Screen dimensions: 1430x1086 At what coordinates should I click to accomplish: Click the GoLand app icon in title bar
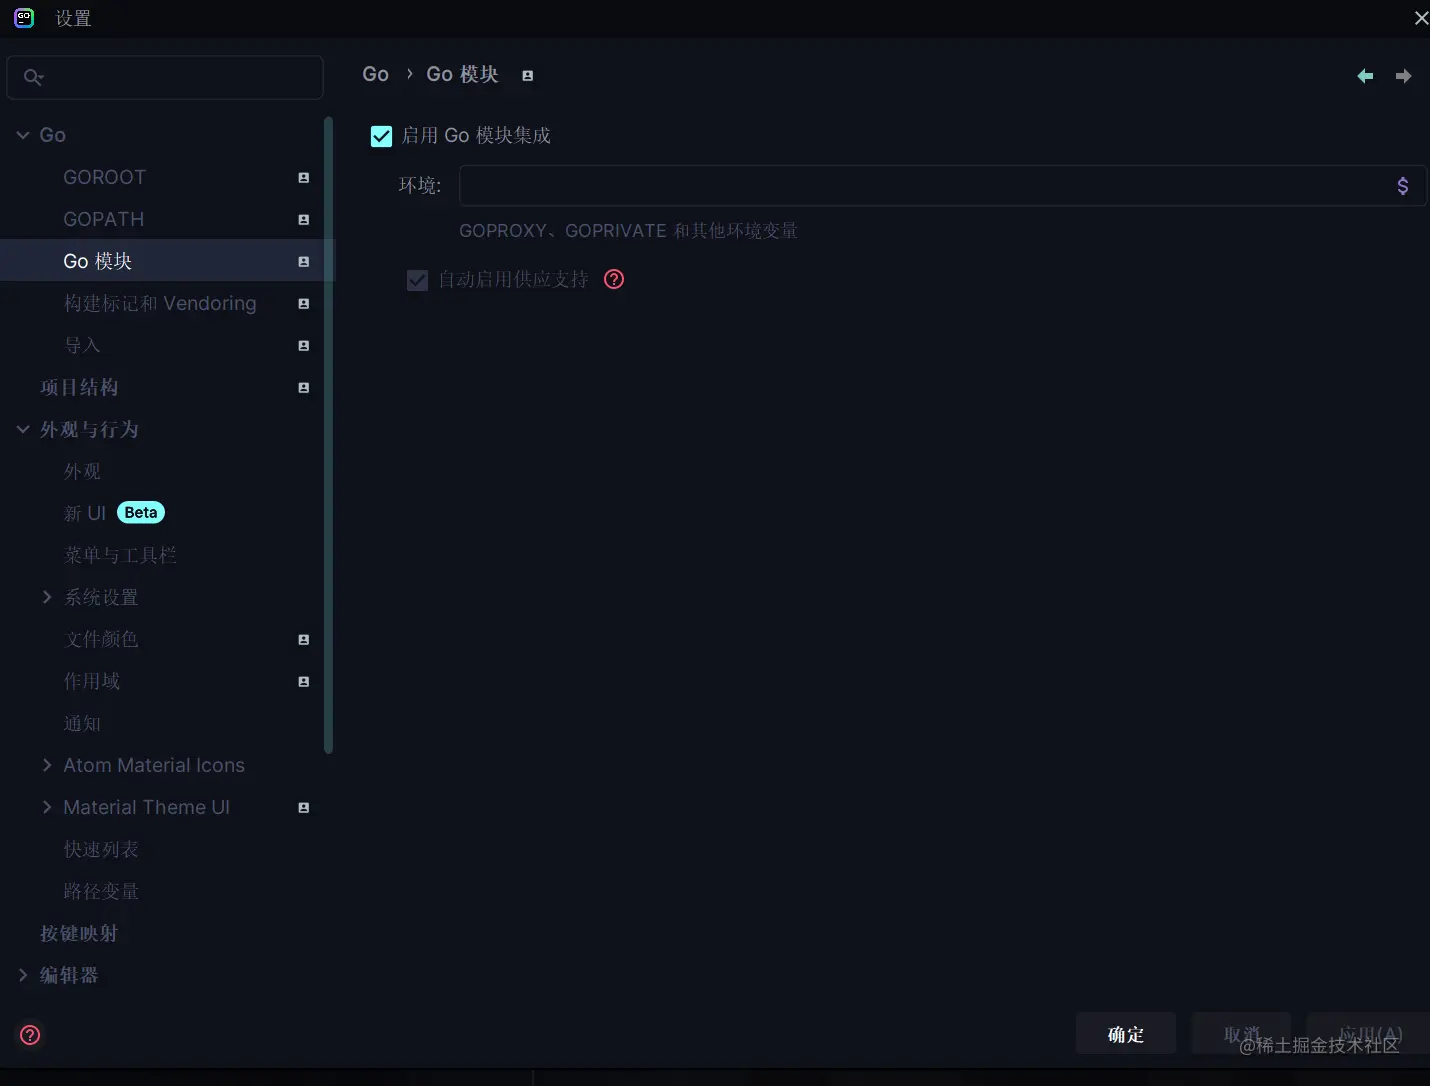24,17
